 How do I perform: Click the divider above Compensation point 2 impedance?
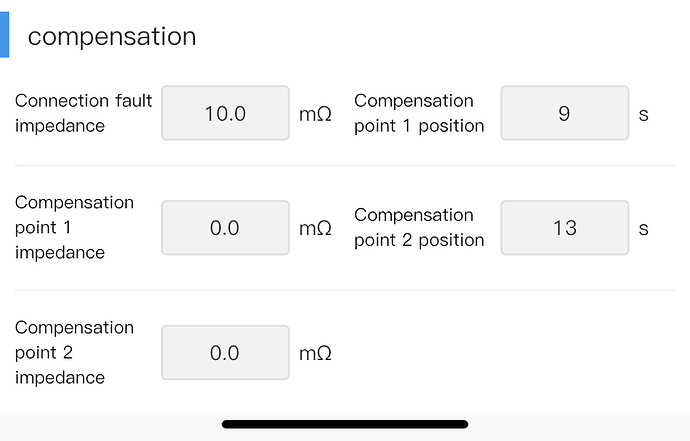(345, 290)
